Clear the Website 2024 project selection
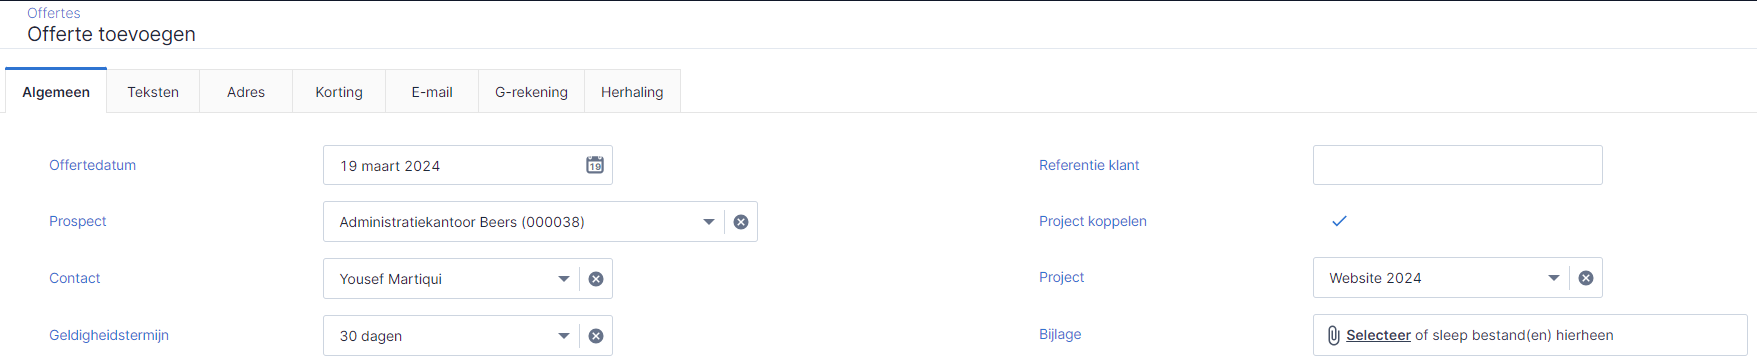This screenshot has height=364, width=1757. pyautogui.click(x=1586, y=278)
